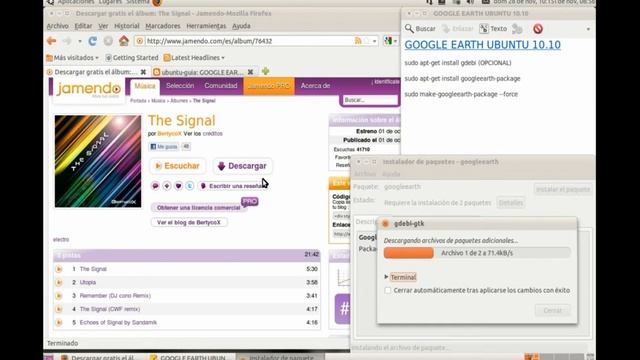The image size is (640, 360).
Task: Open the Jamendo PRO tab
Action: point(269,86)
